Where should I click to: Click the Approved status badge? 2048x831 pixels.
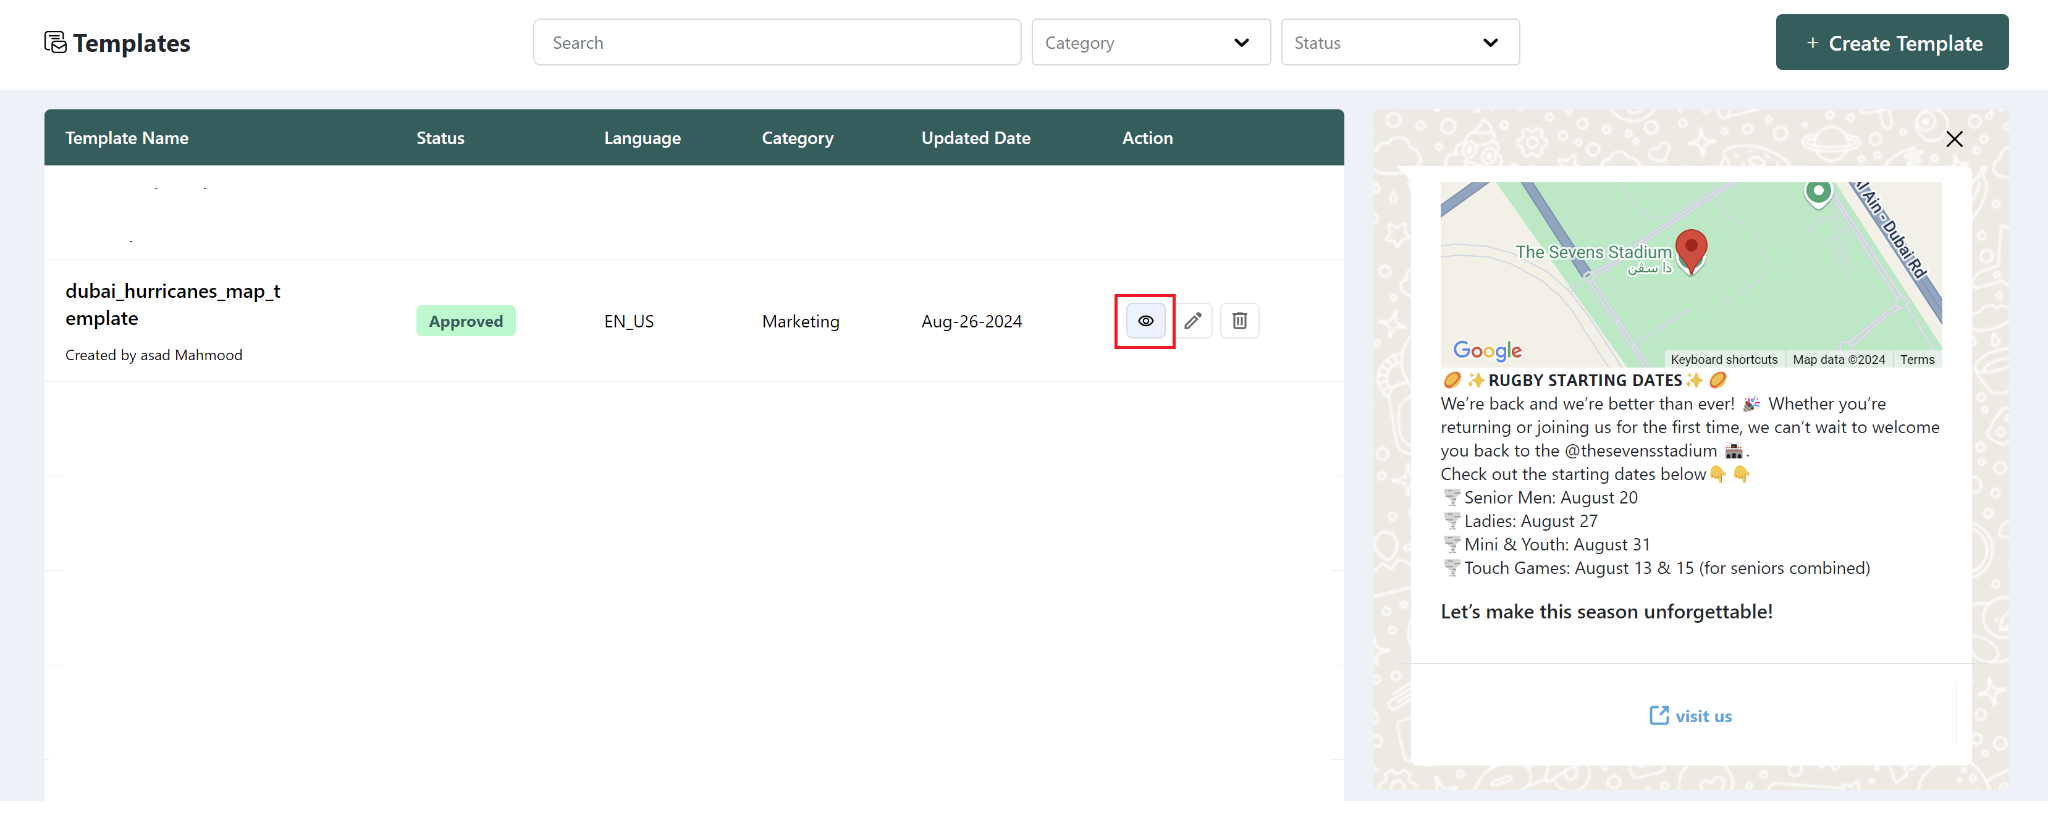tap(466, 321)
